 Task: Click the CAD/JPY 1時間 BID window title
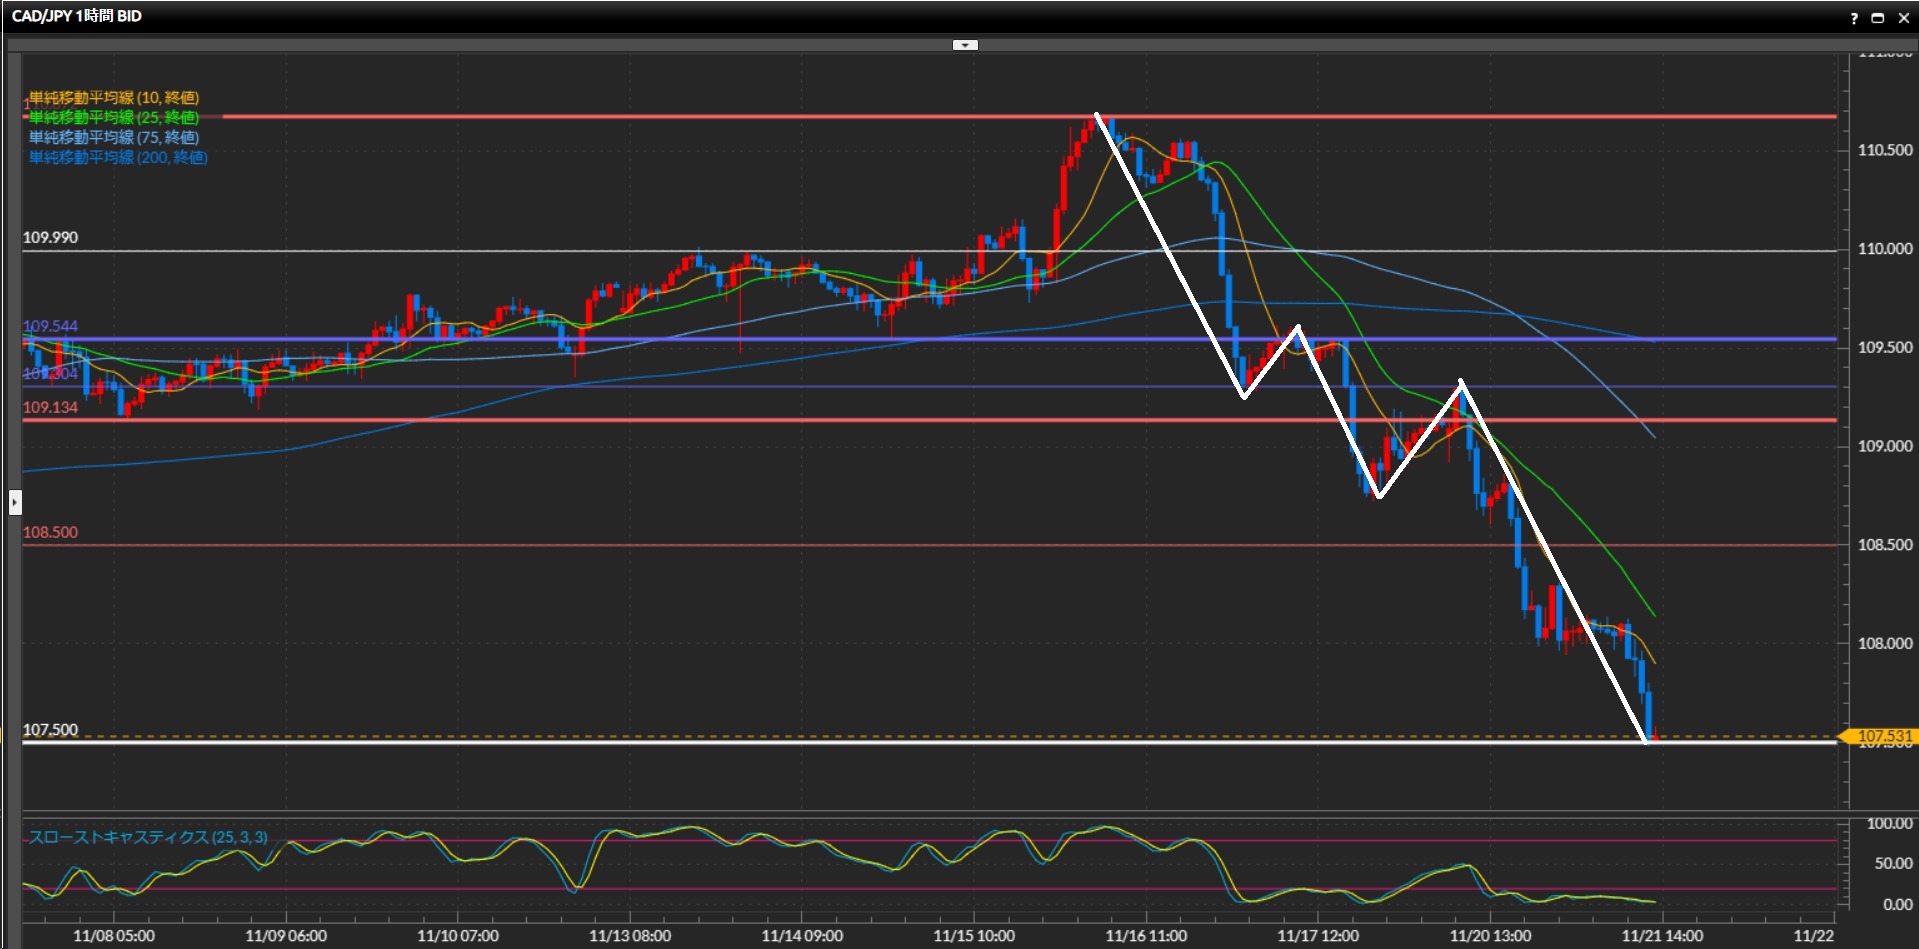(x=77, y=16)
